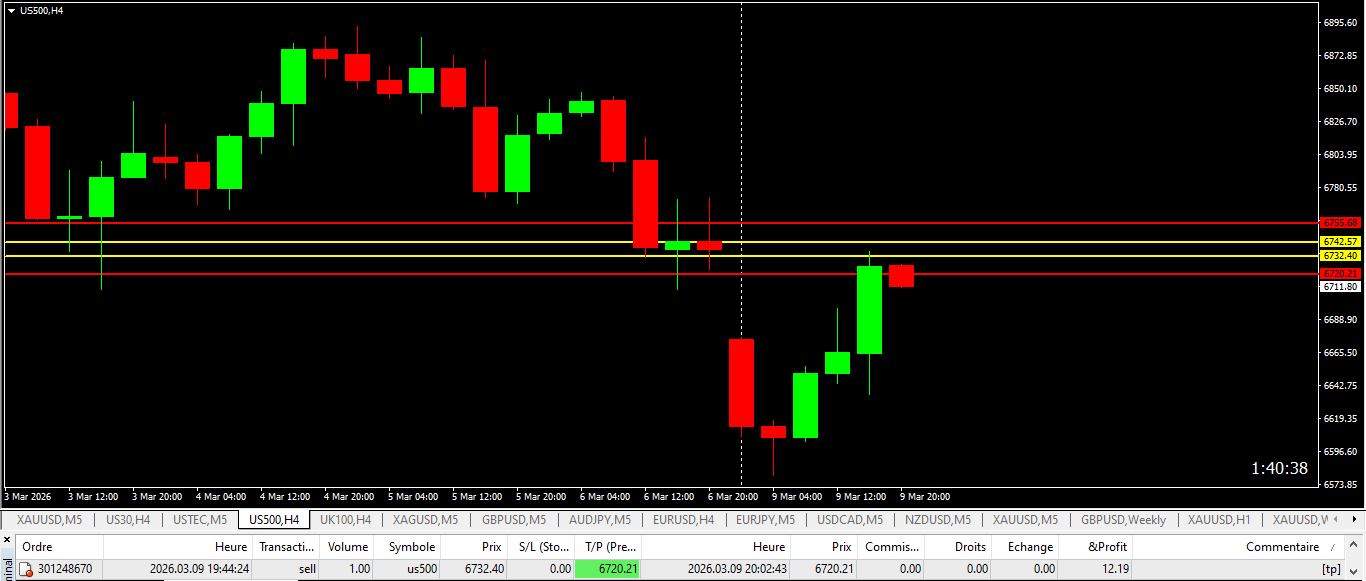Click the 6895.60 price scale value

(x=1340, y=22)
